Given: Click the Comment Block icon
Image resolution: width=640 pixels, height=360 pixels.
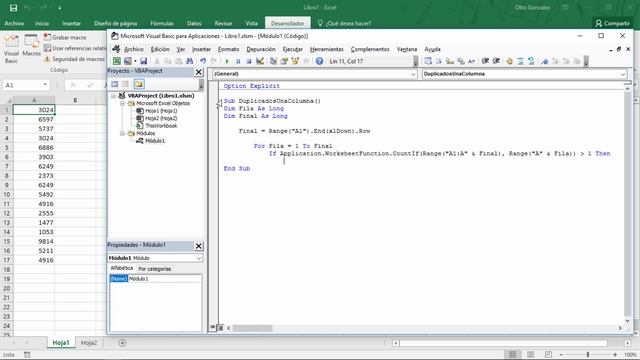Looking at the screenshot, I should tap(520, 61).
